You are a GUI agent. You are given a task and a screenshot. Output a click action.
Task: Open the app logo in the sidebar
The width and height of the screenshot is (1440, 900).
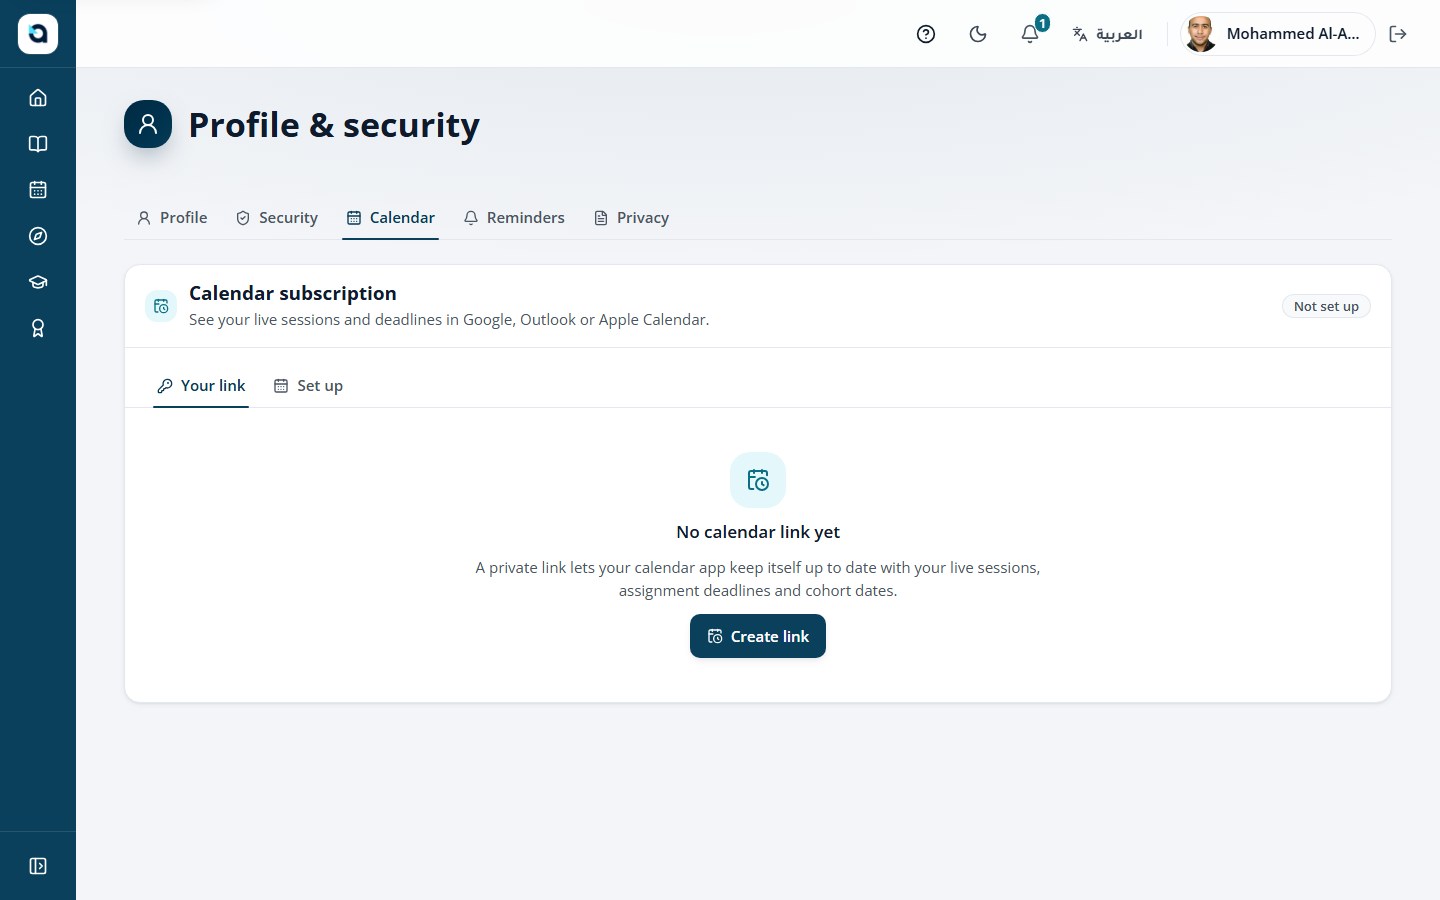coord(38,34)
